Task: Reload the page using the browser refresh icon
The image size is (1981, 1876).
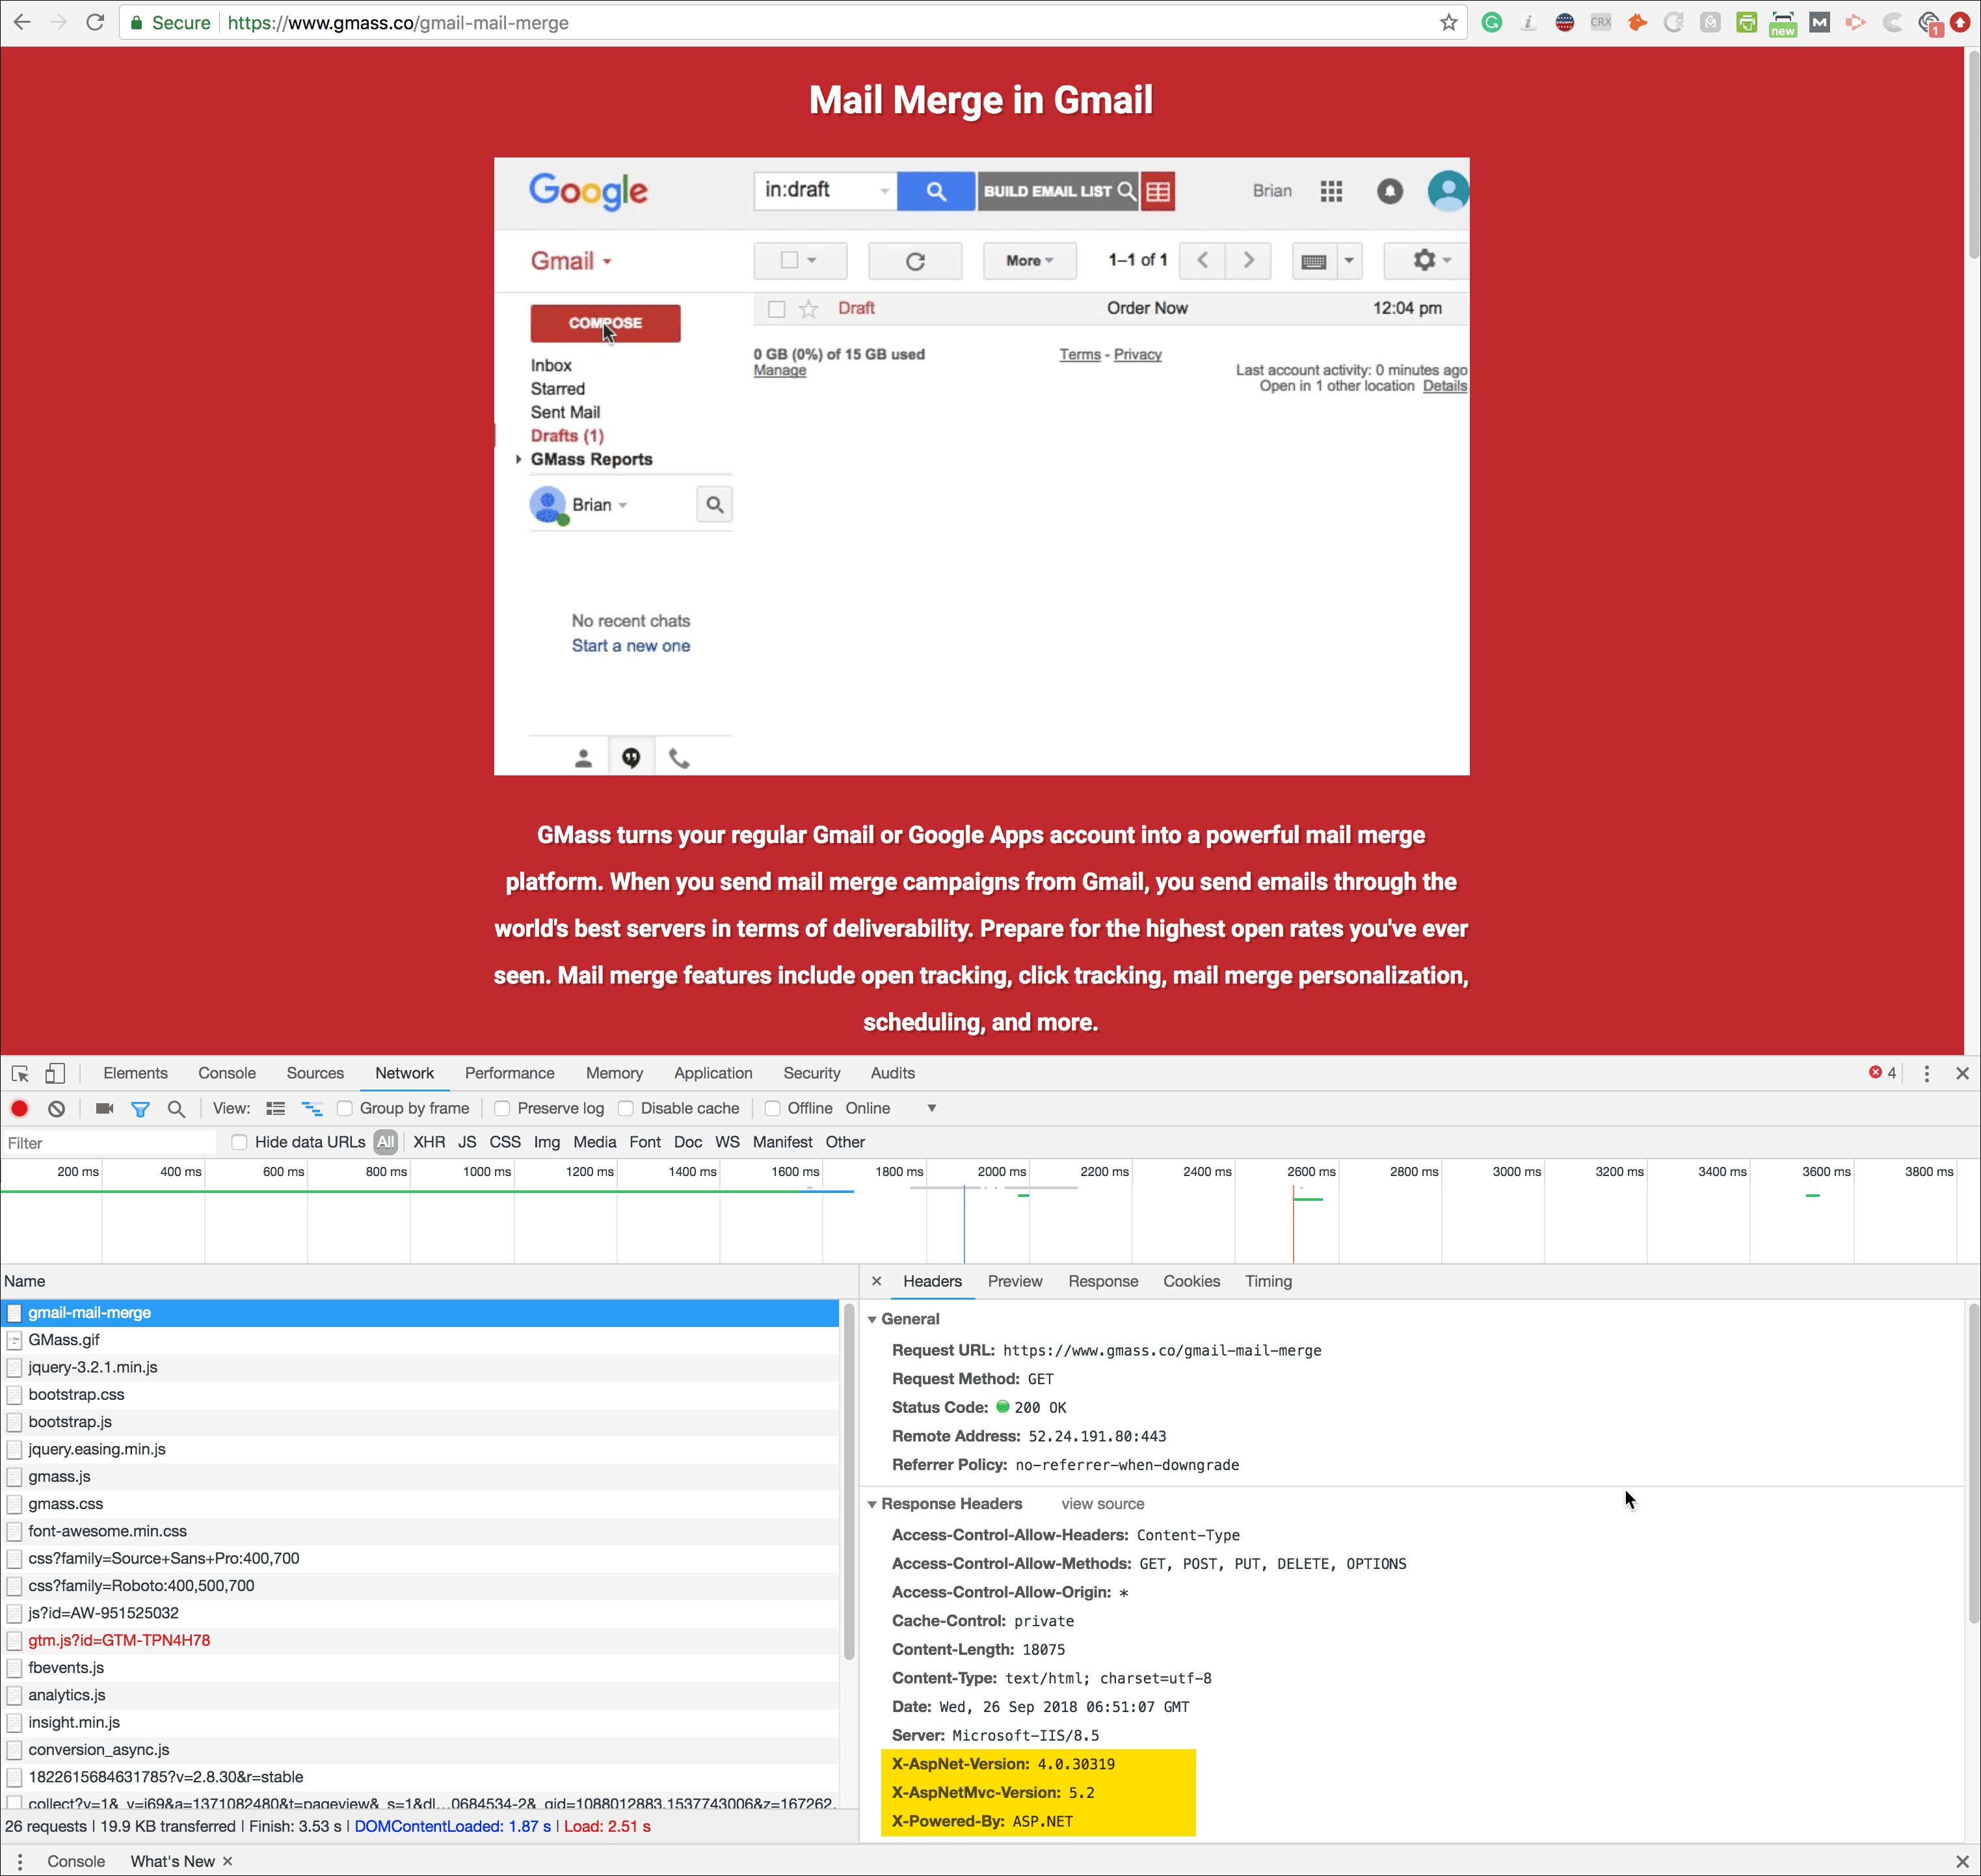Action: (x=95, y=22)
